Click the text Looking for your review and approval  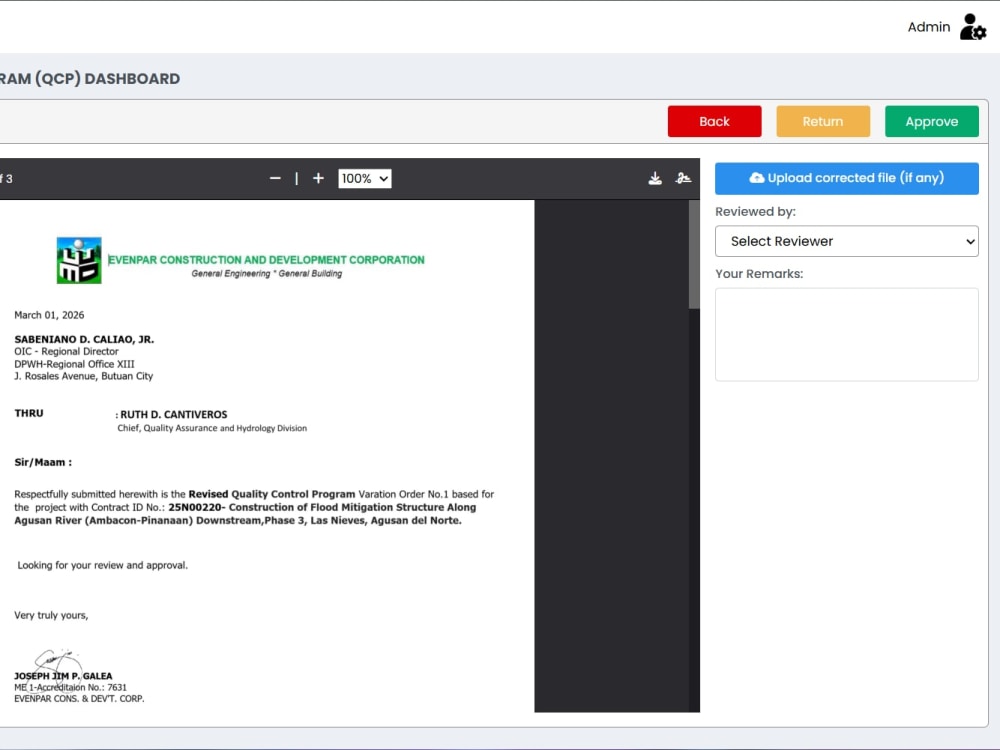[103, 565]
